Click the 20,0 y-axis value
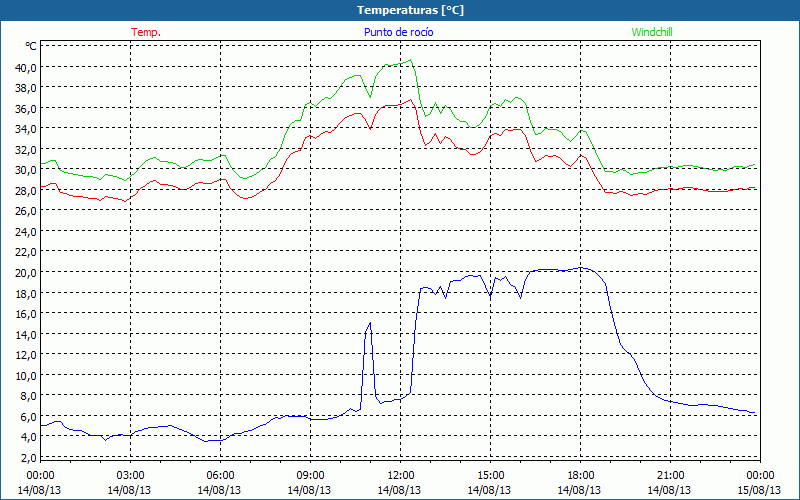 (25, 272)
